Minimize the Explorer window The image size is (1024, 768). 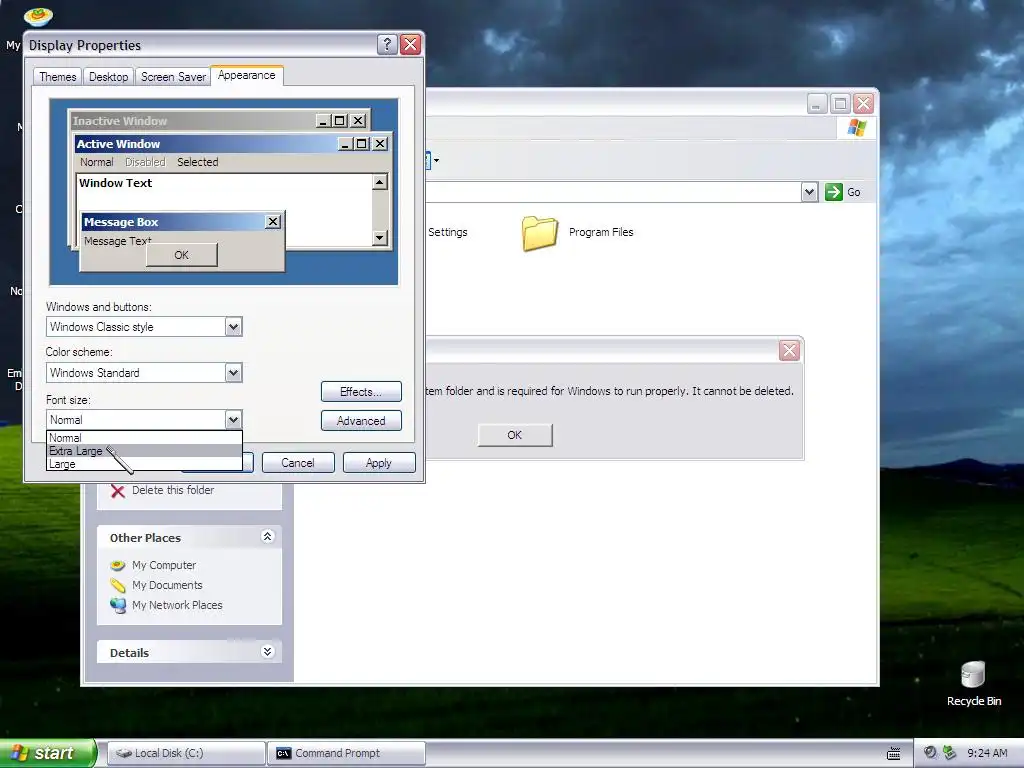[816, 103]
